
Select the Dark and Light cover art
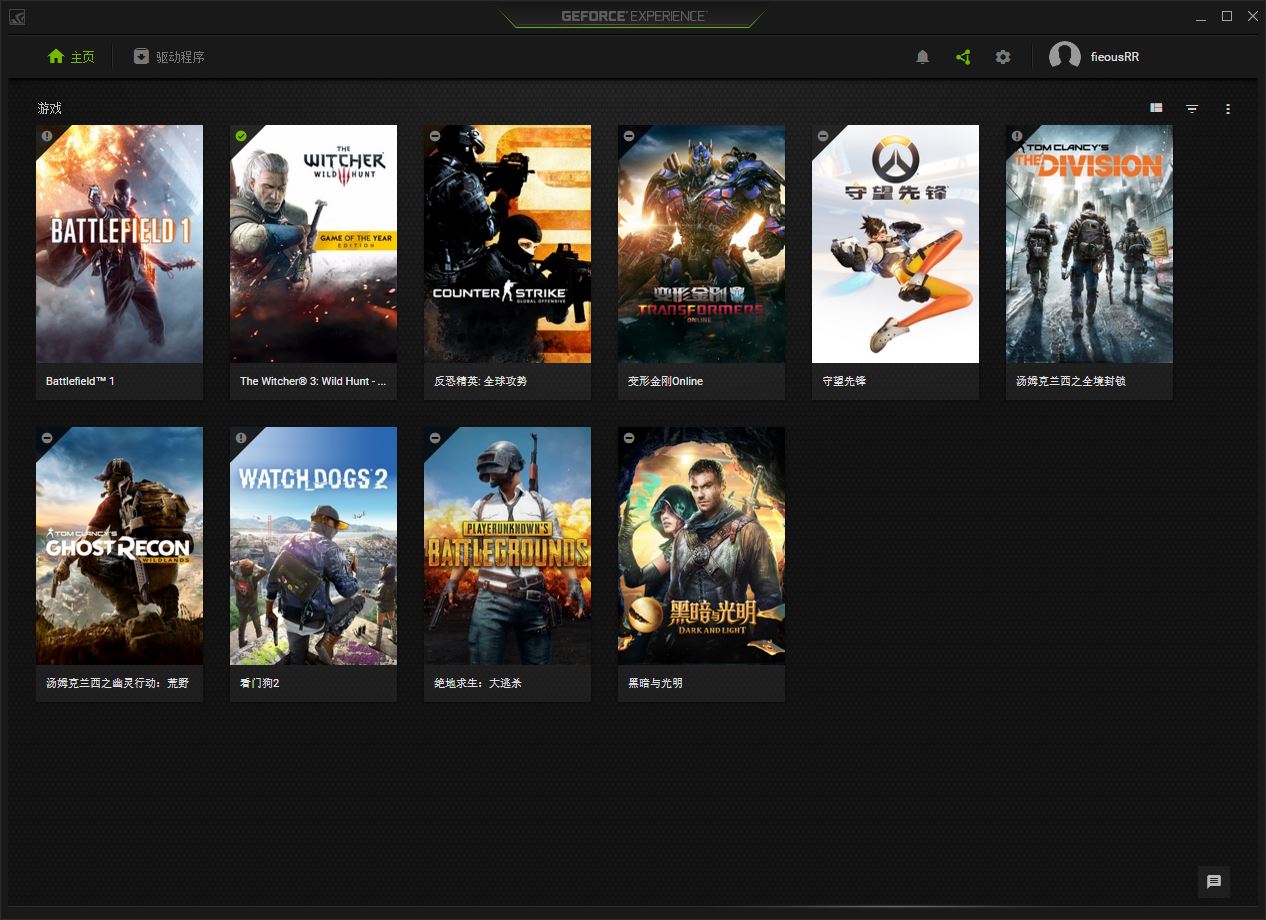(701, 546)
